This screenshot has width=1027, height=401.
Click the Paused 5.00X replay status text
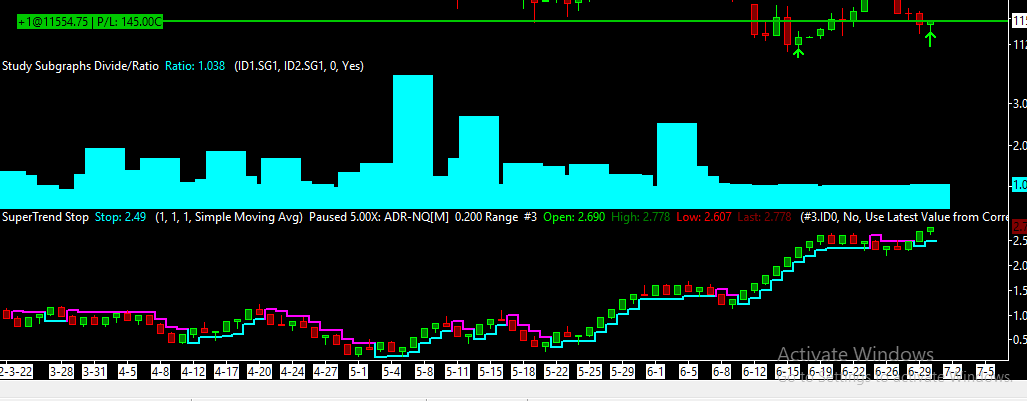coord(343,217)
